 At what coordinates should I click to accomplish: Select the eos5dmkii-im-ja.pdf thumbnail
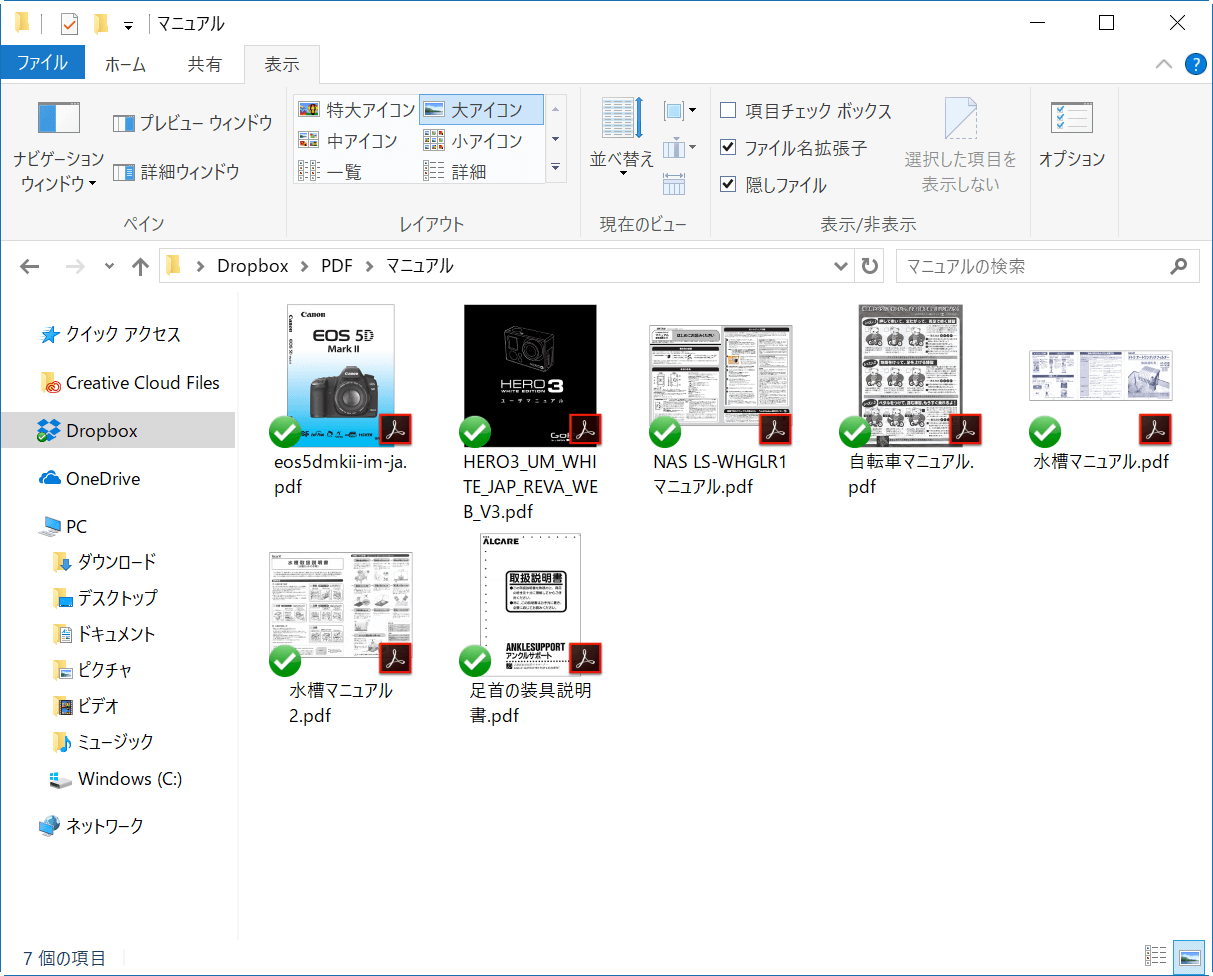click(x=341, y=375)
